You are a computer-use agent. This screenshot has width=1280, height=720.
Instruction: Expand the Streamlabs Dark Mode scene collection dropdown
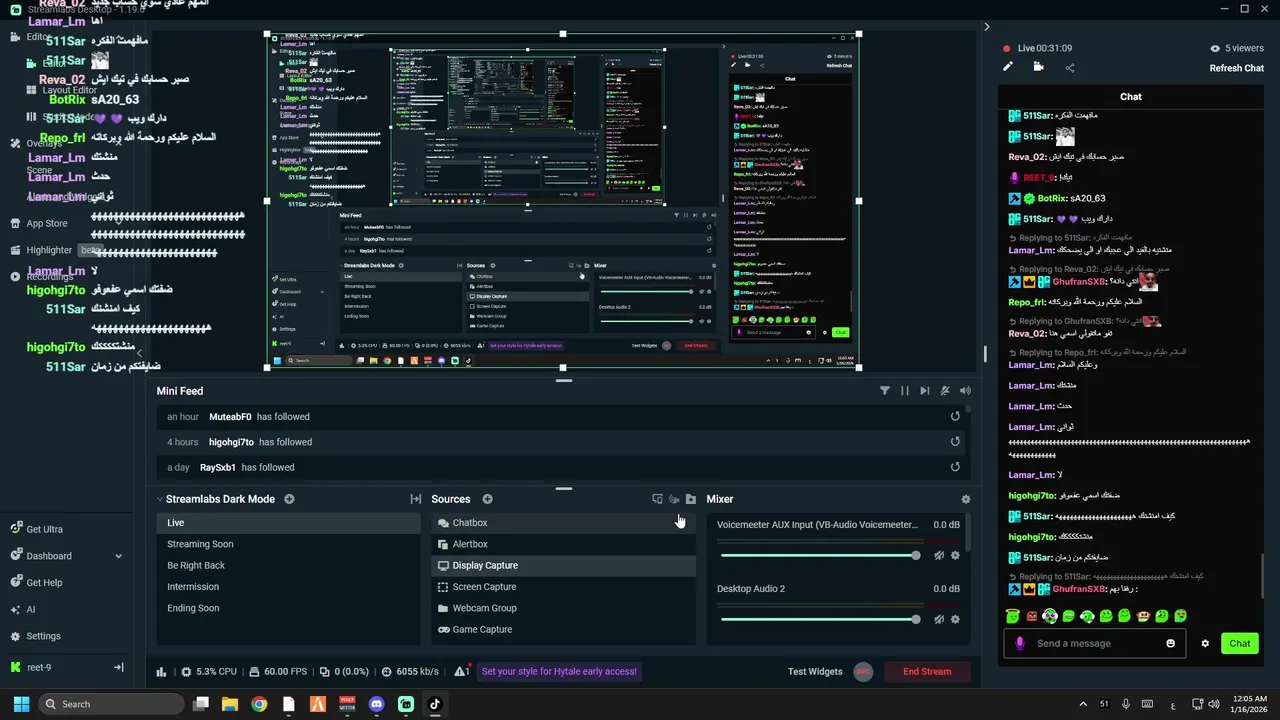point(216,499)
